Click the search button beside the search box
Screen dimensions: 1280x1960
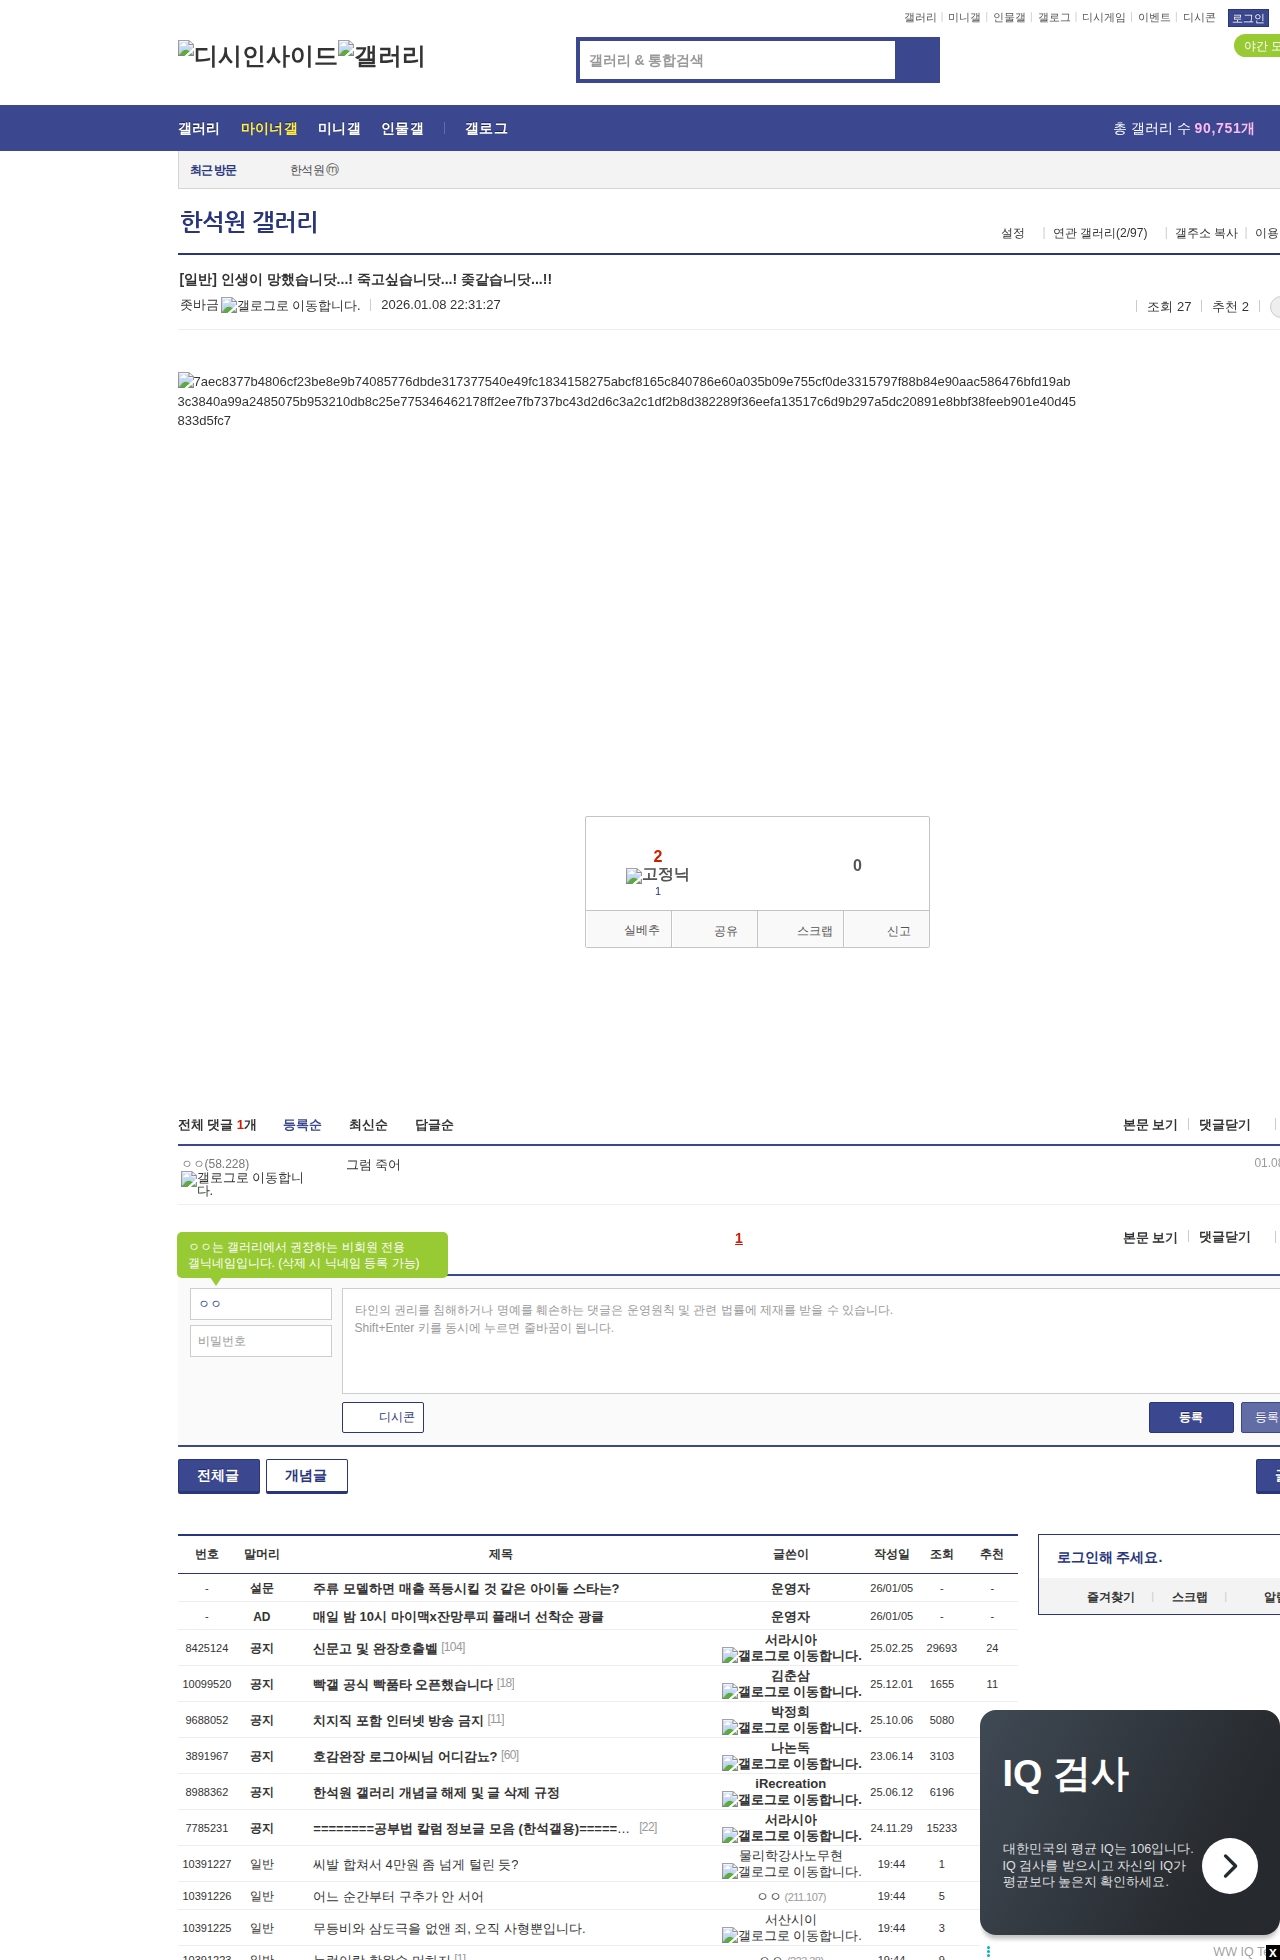(917, 60)
